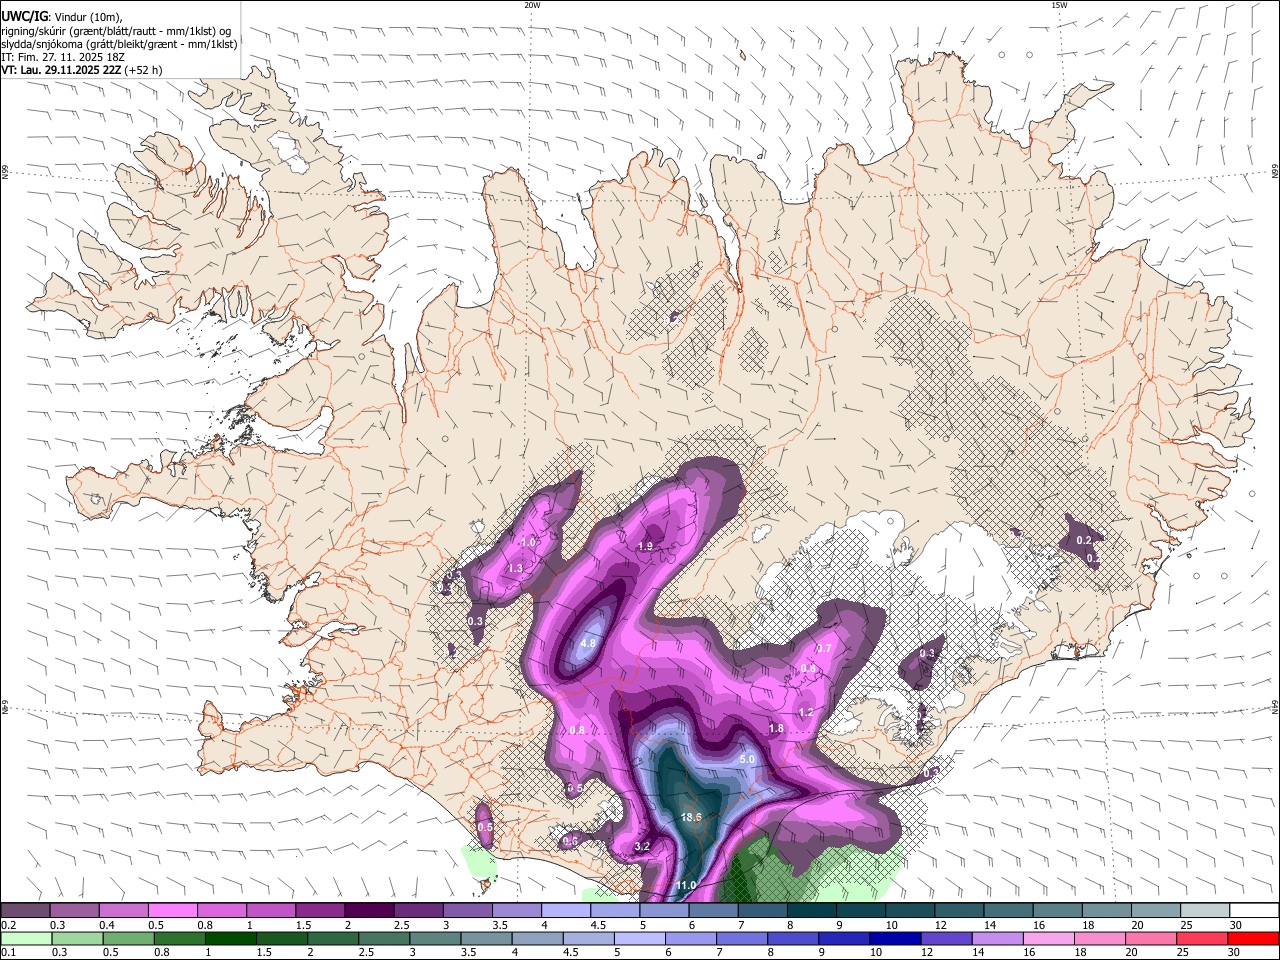The width and height of the screenshot is (1280, 960).
Task: Click the violet rain swatch between 12 and 14
Action: click(x=945, y=938)
